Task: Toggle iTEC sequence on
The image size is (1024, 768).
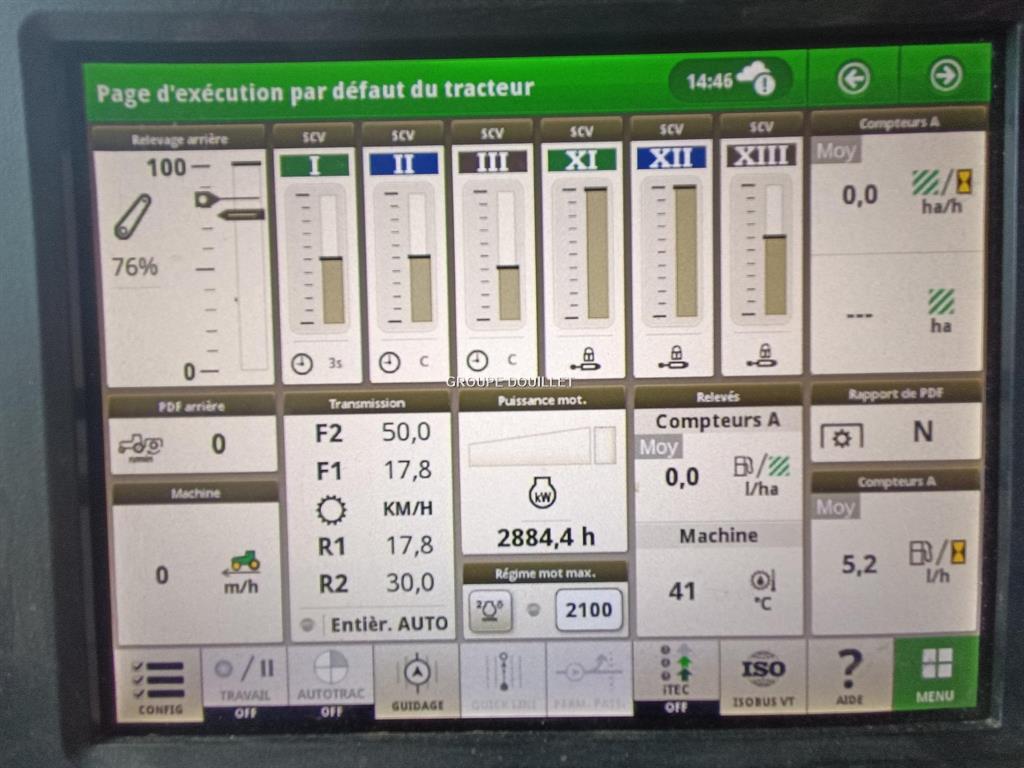Action: [675, 675]
